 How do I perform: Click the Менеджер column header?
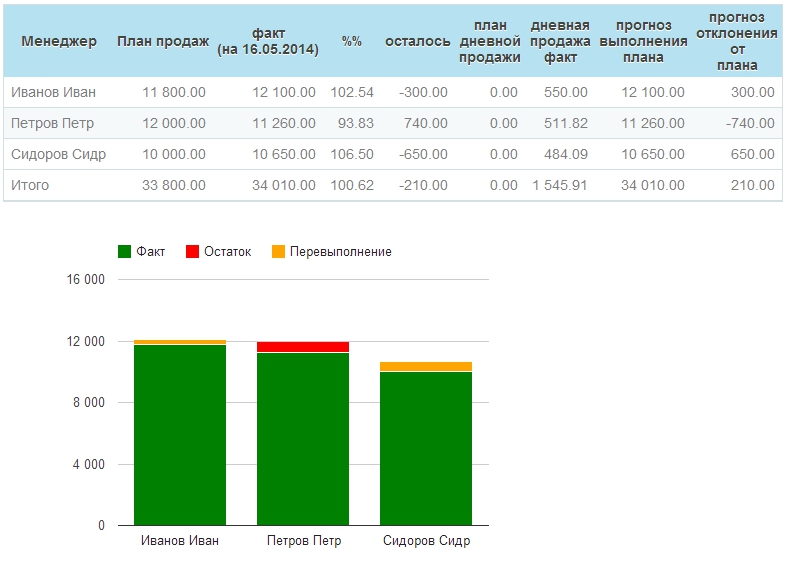pyautogui.click(x=59, y=41)
